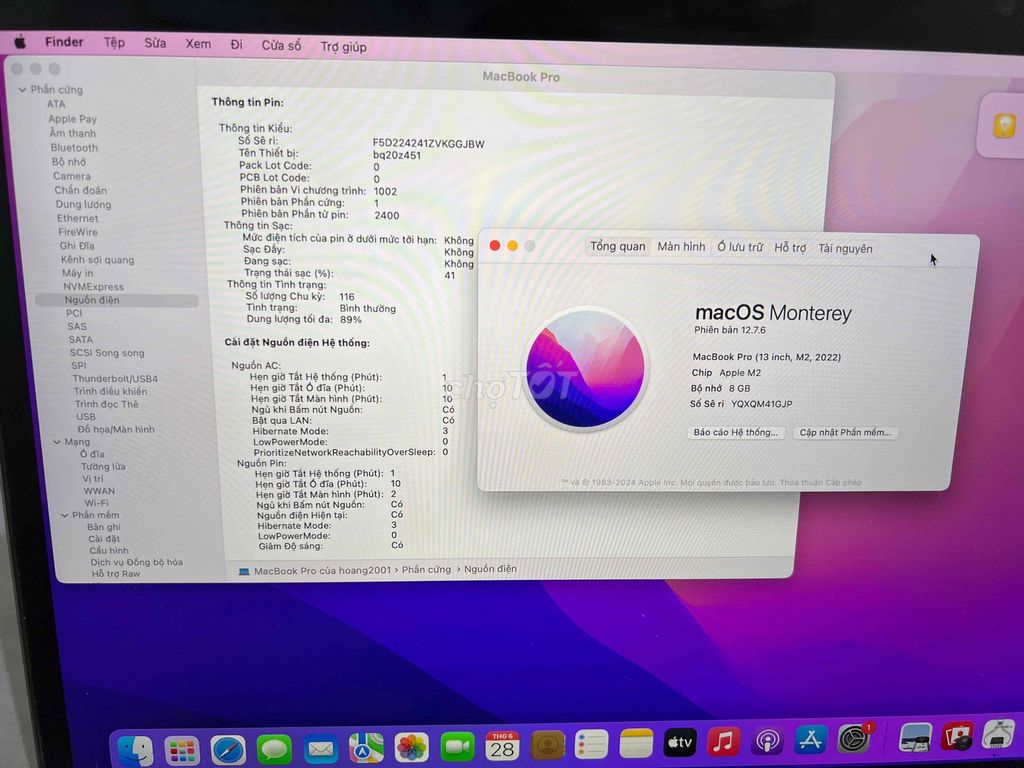Collapse the Phần cứng section
This screenshot has width=1024, height=768.
coord(22,89)
